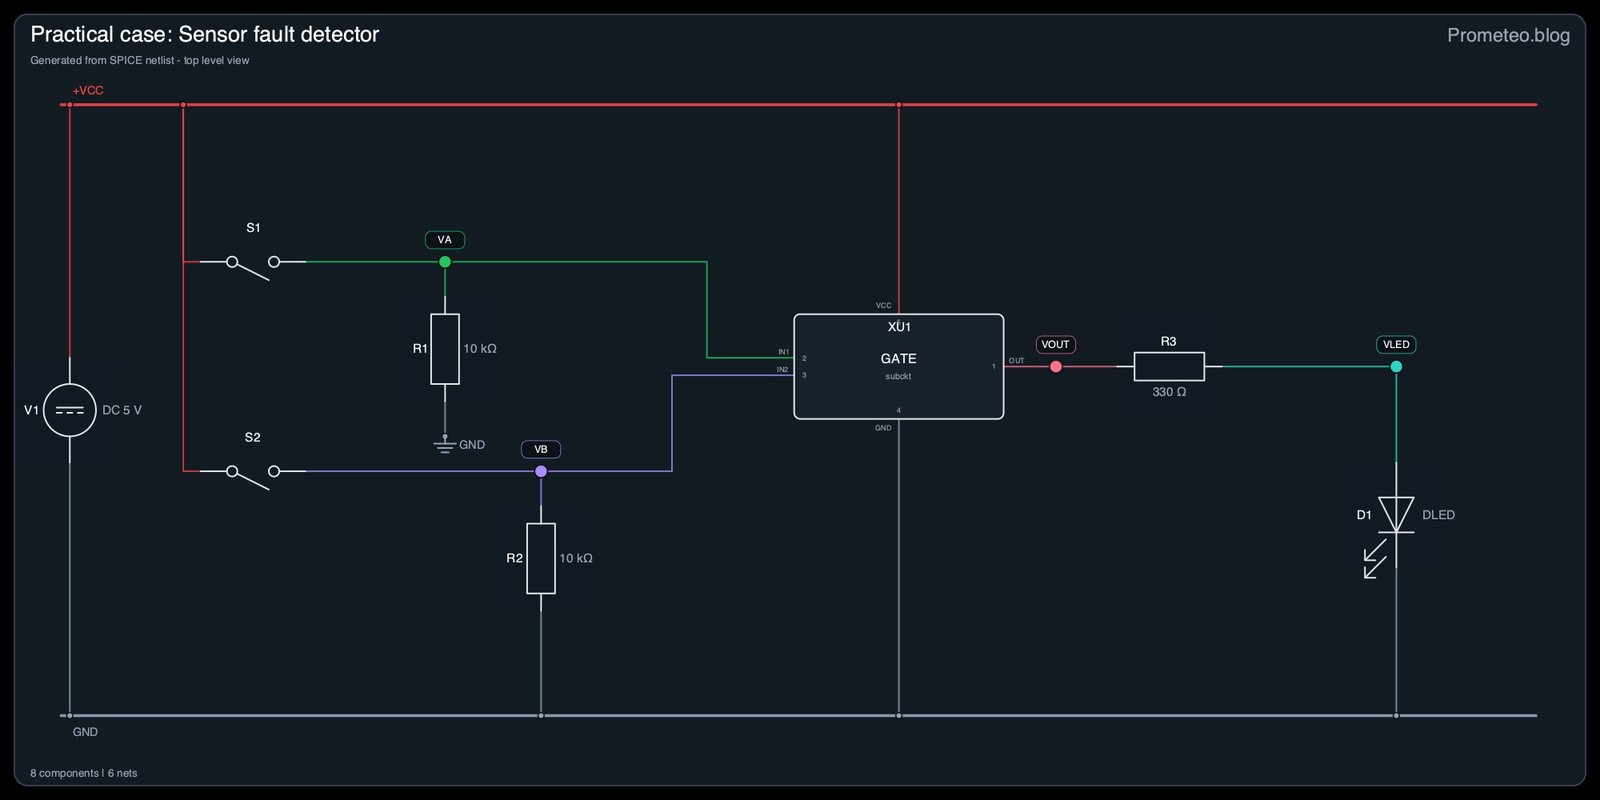This screenshot has height=800, width=1600.
Task: Click the 'subckt' text inside the gate
Action: (898, 377)
